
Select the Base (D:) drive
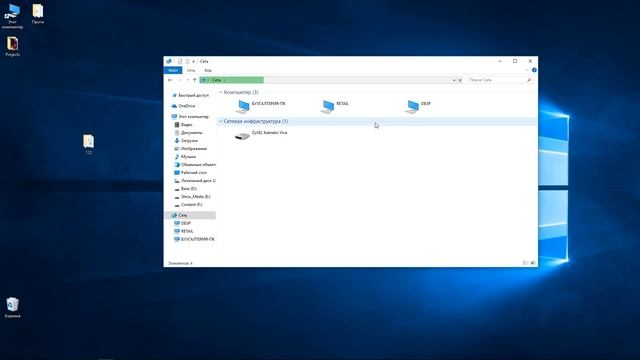coord(185,189)
